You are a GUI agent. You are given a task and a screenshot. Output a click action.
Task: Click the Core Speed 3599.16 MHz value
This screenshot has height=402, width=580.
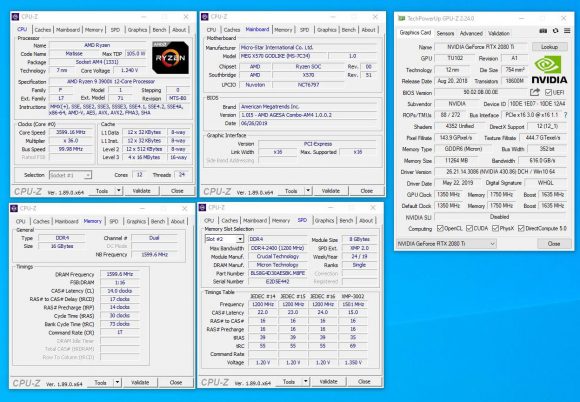click(x=71, y=132)
